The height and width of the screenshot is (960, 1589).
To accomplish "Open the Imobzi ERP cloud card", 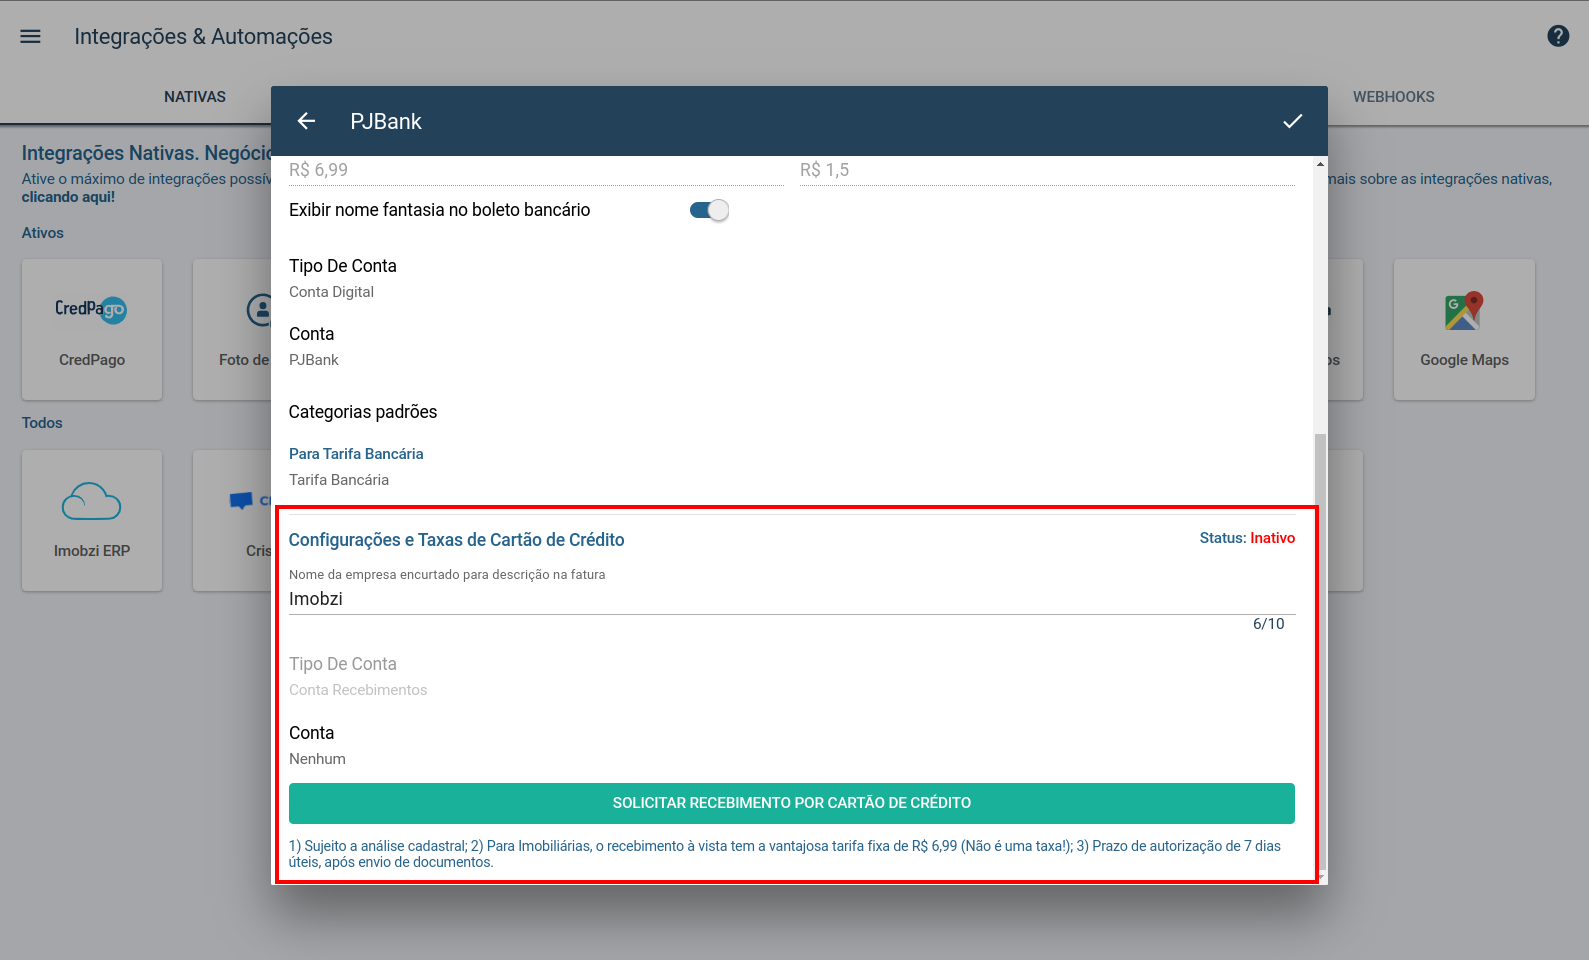I will tap(92, 520).
